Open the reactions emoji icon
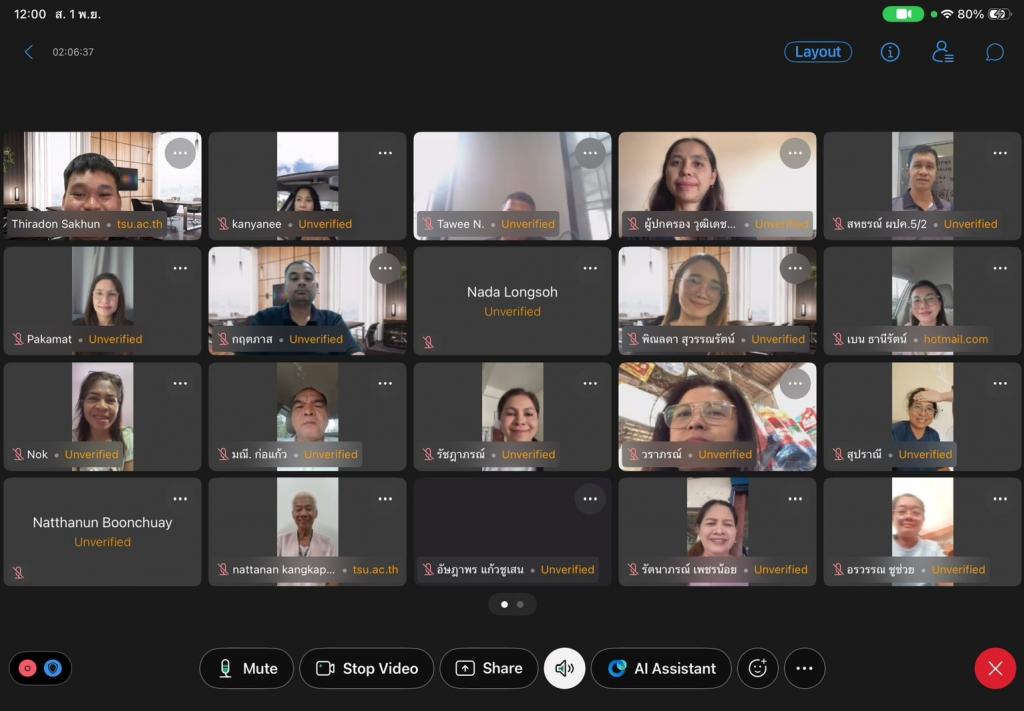 point(757,668)
